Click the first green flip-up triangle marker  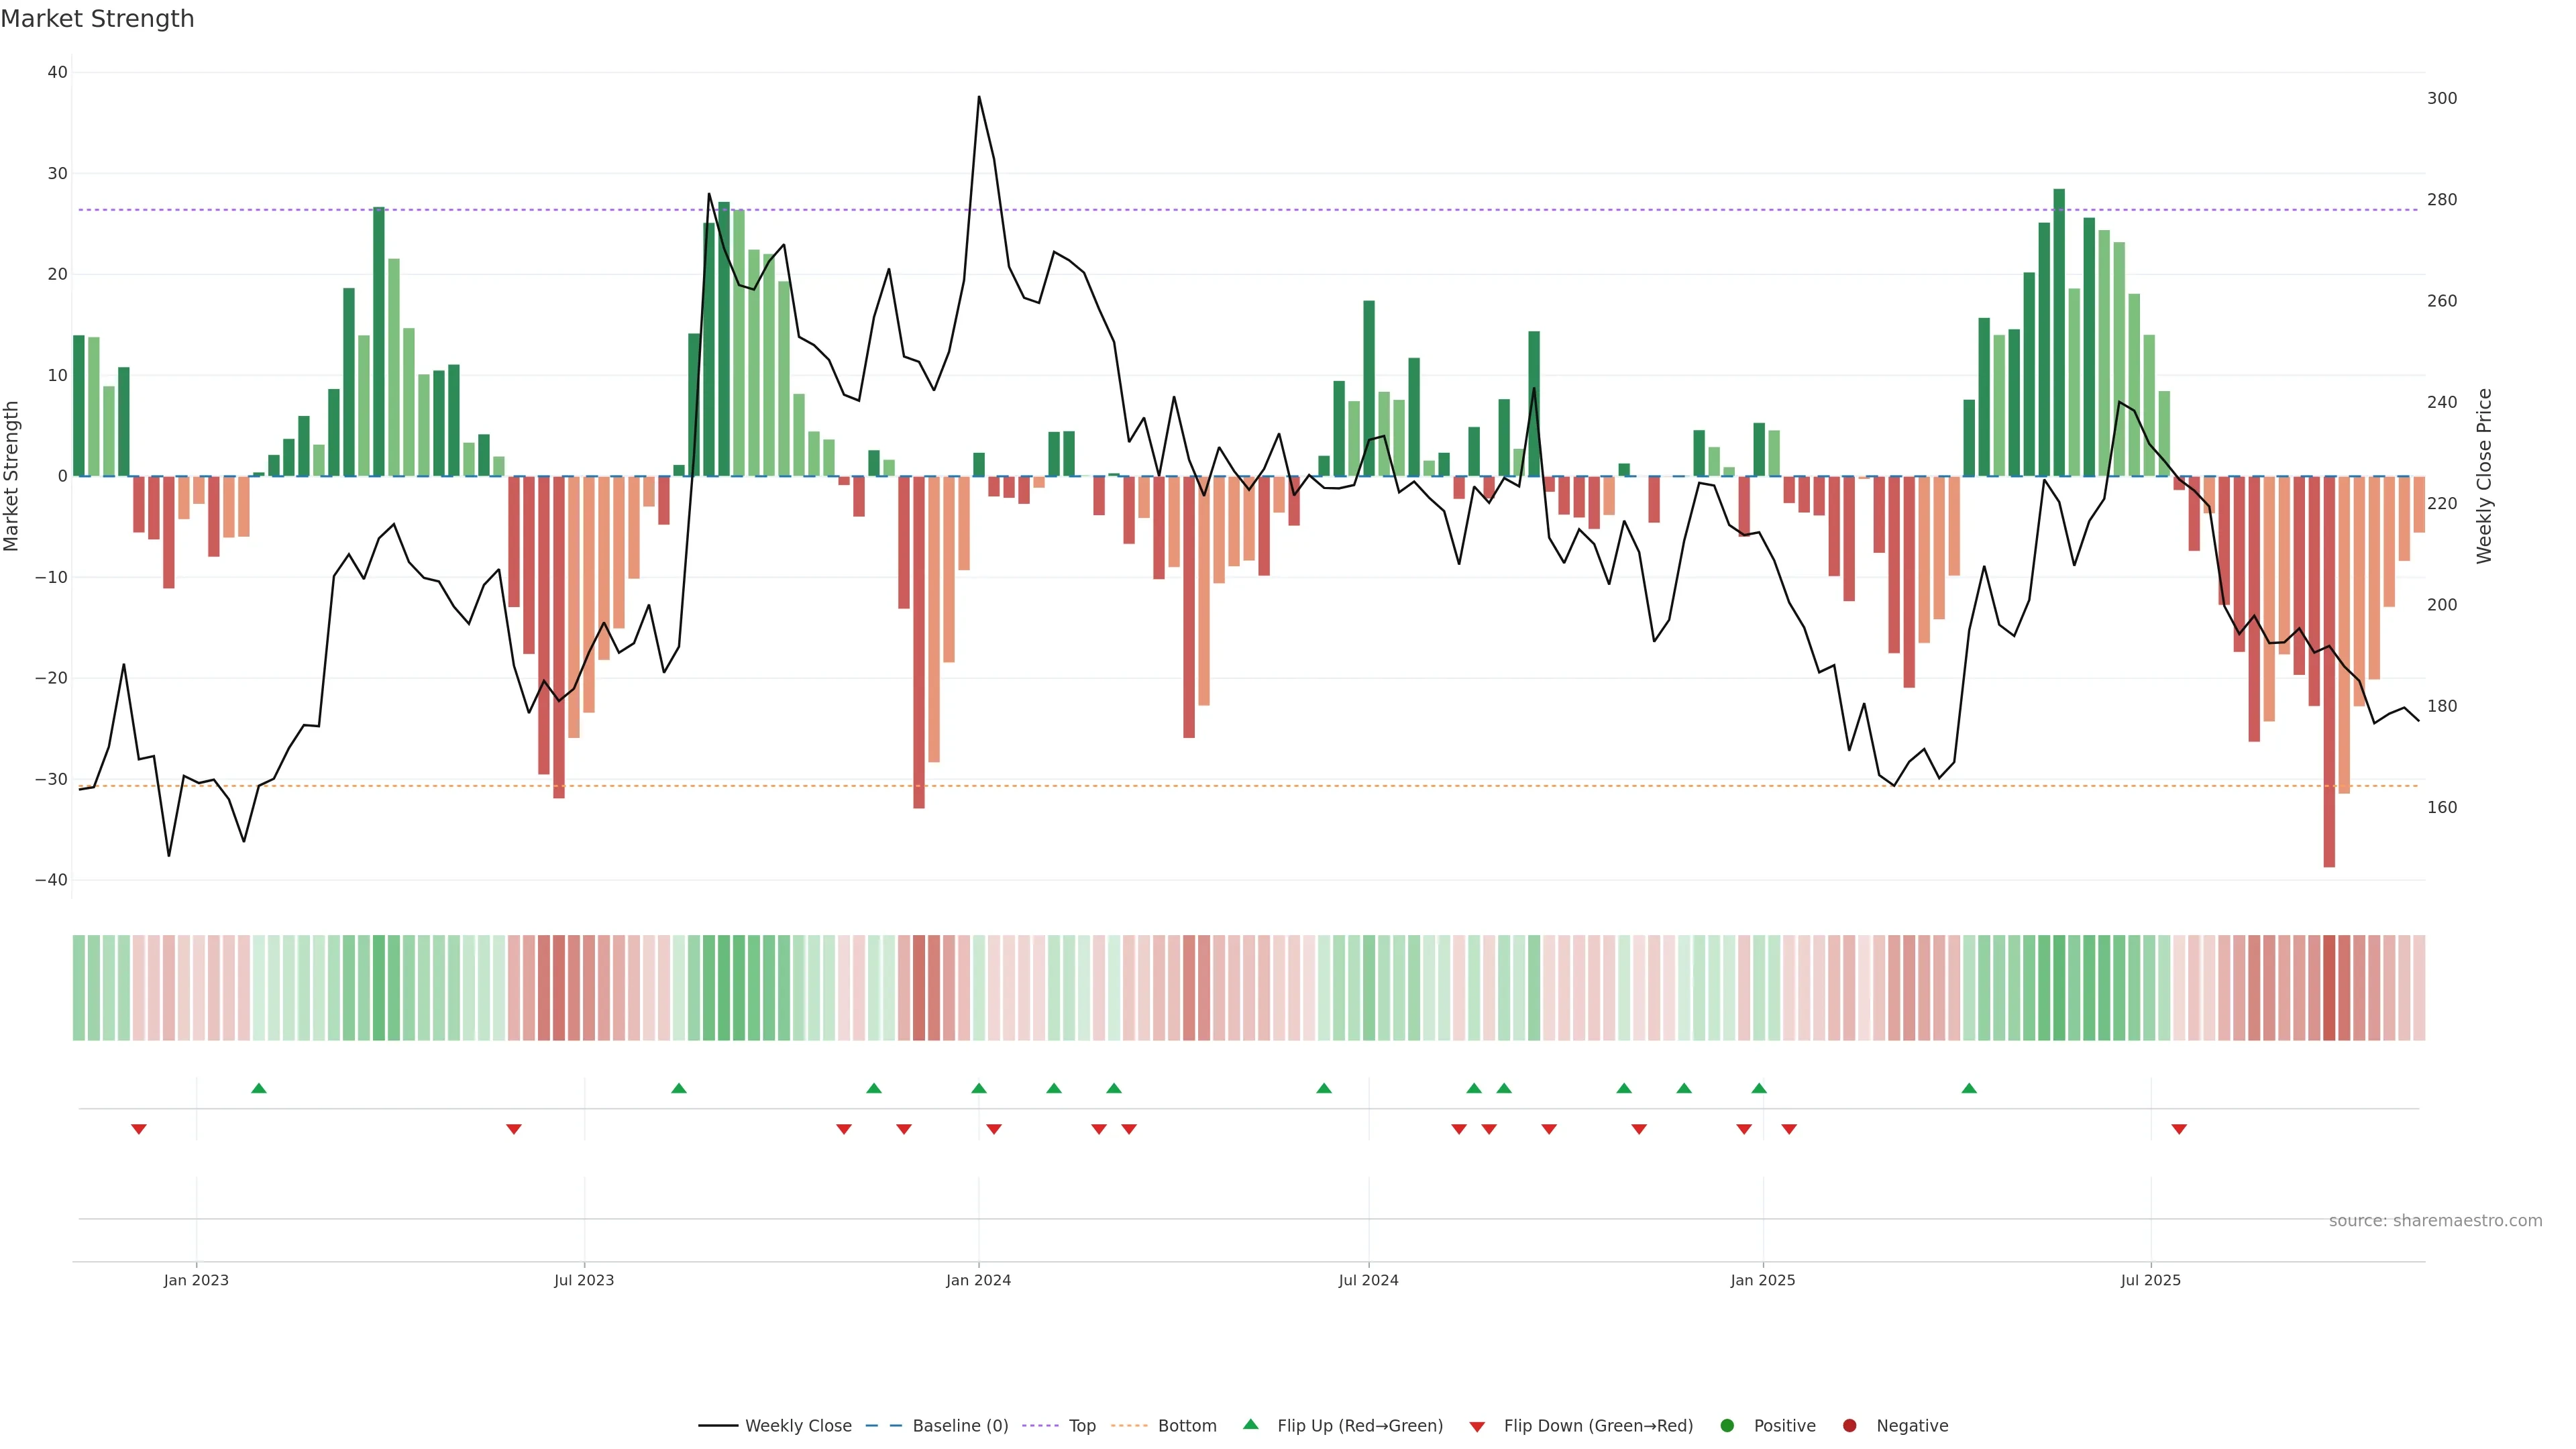259,1088
